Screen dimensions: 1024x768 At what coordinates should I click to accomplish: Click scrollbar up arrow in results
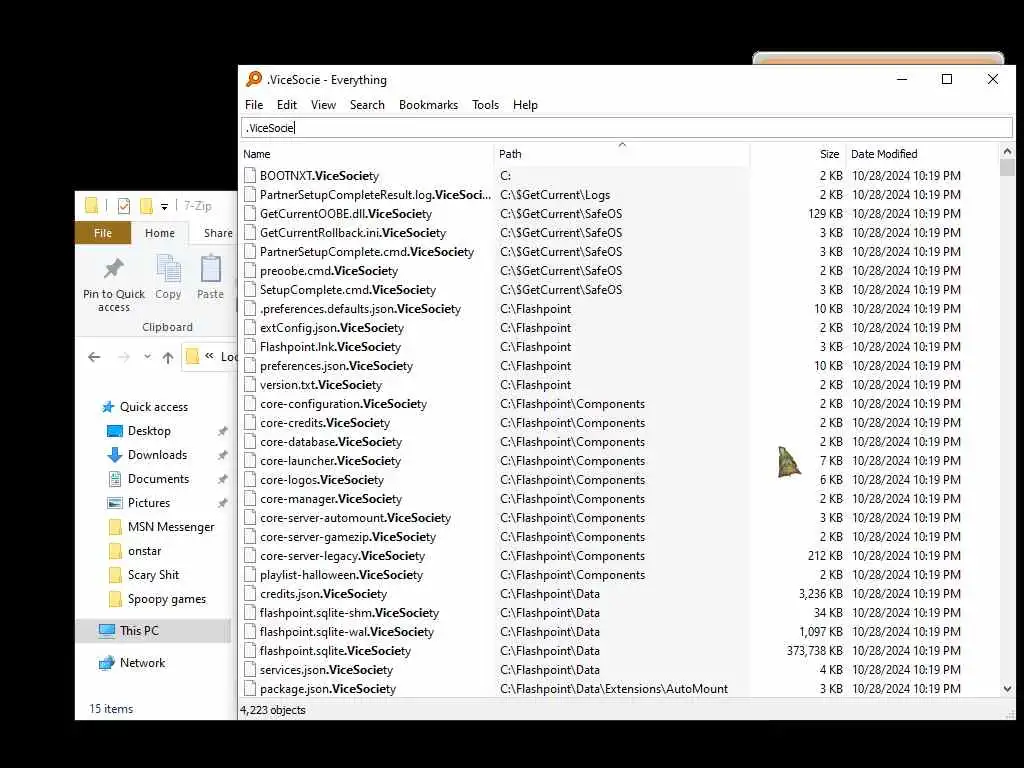[1007, 151]
